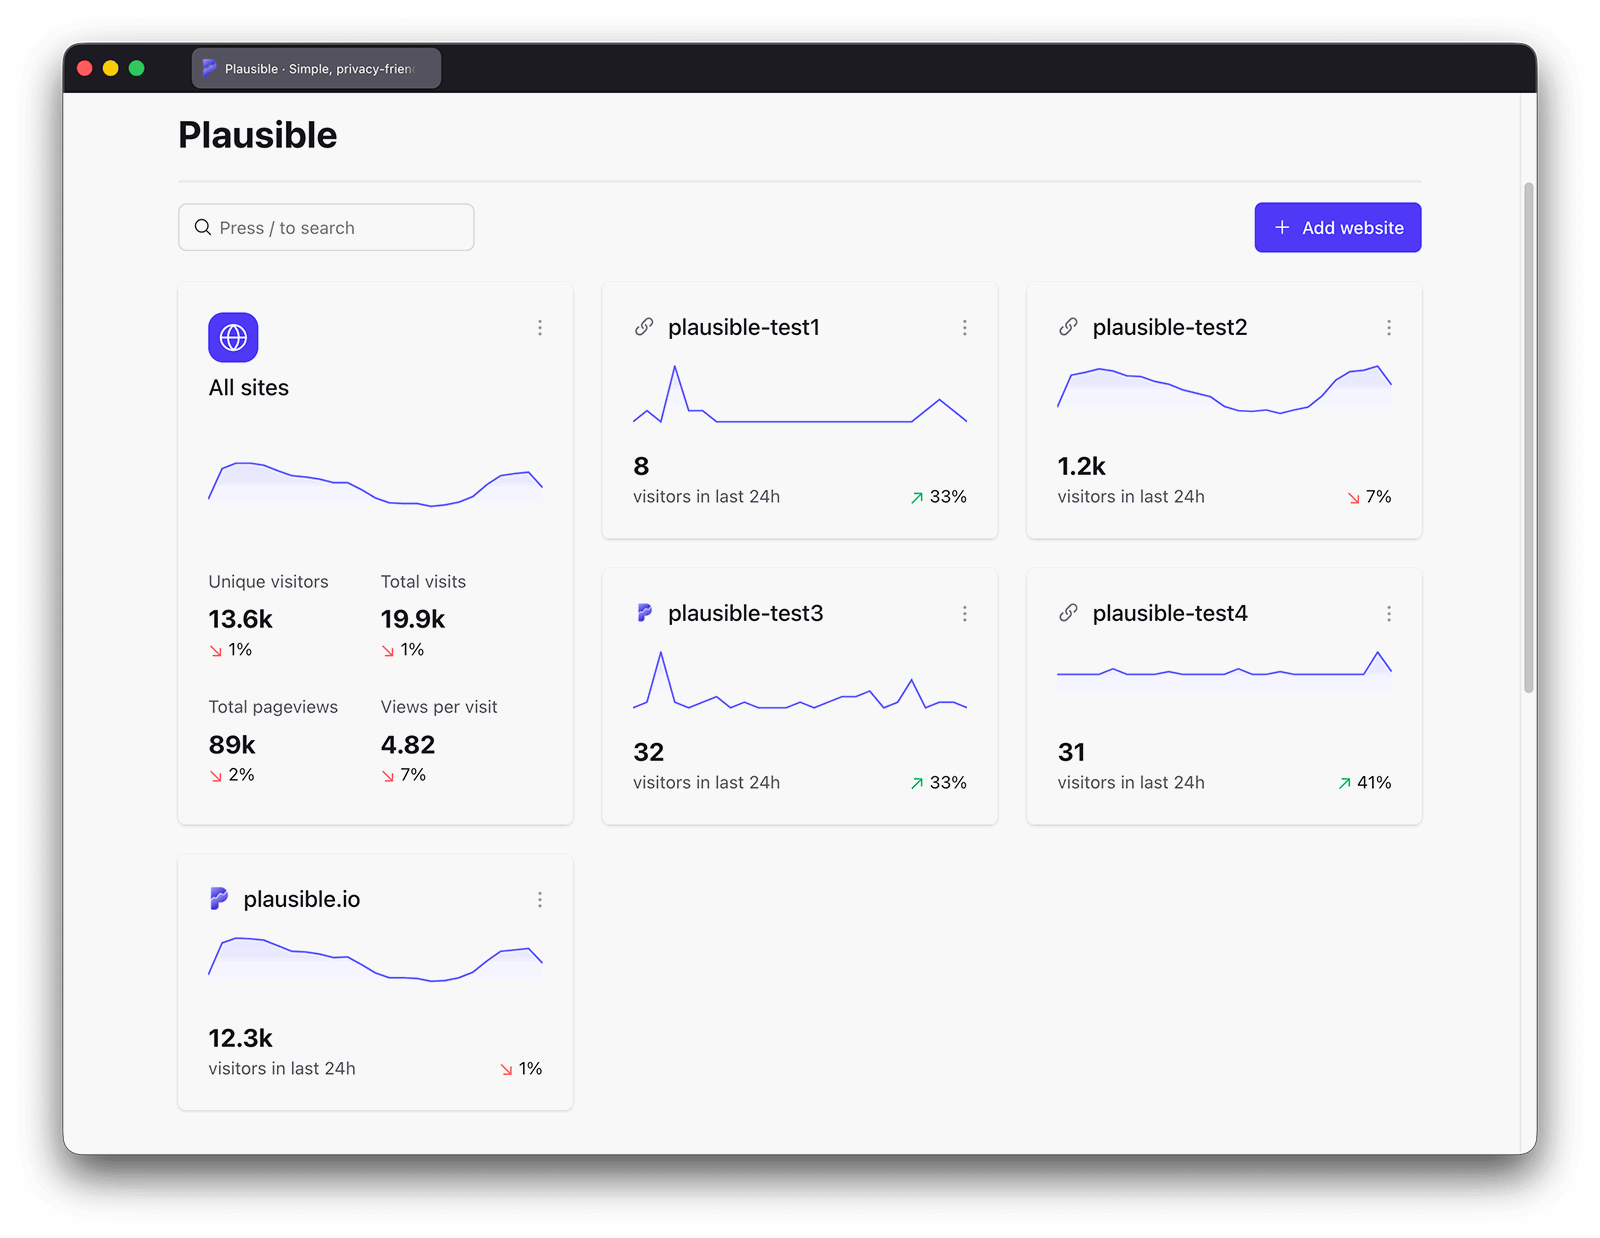1600x1238 pixels.
Task: Click the plus icon inside the Add website button
Action: click(1281, 227)
